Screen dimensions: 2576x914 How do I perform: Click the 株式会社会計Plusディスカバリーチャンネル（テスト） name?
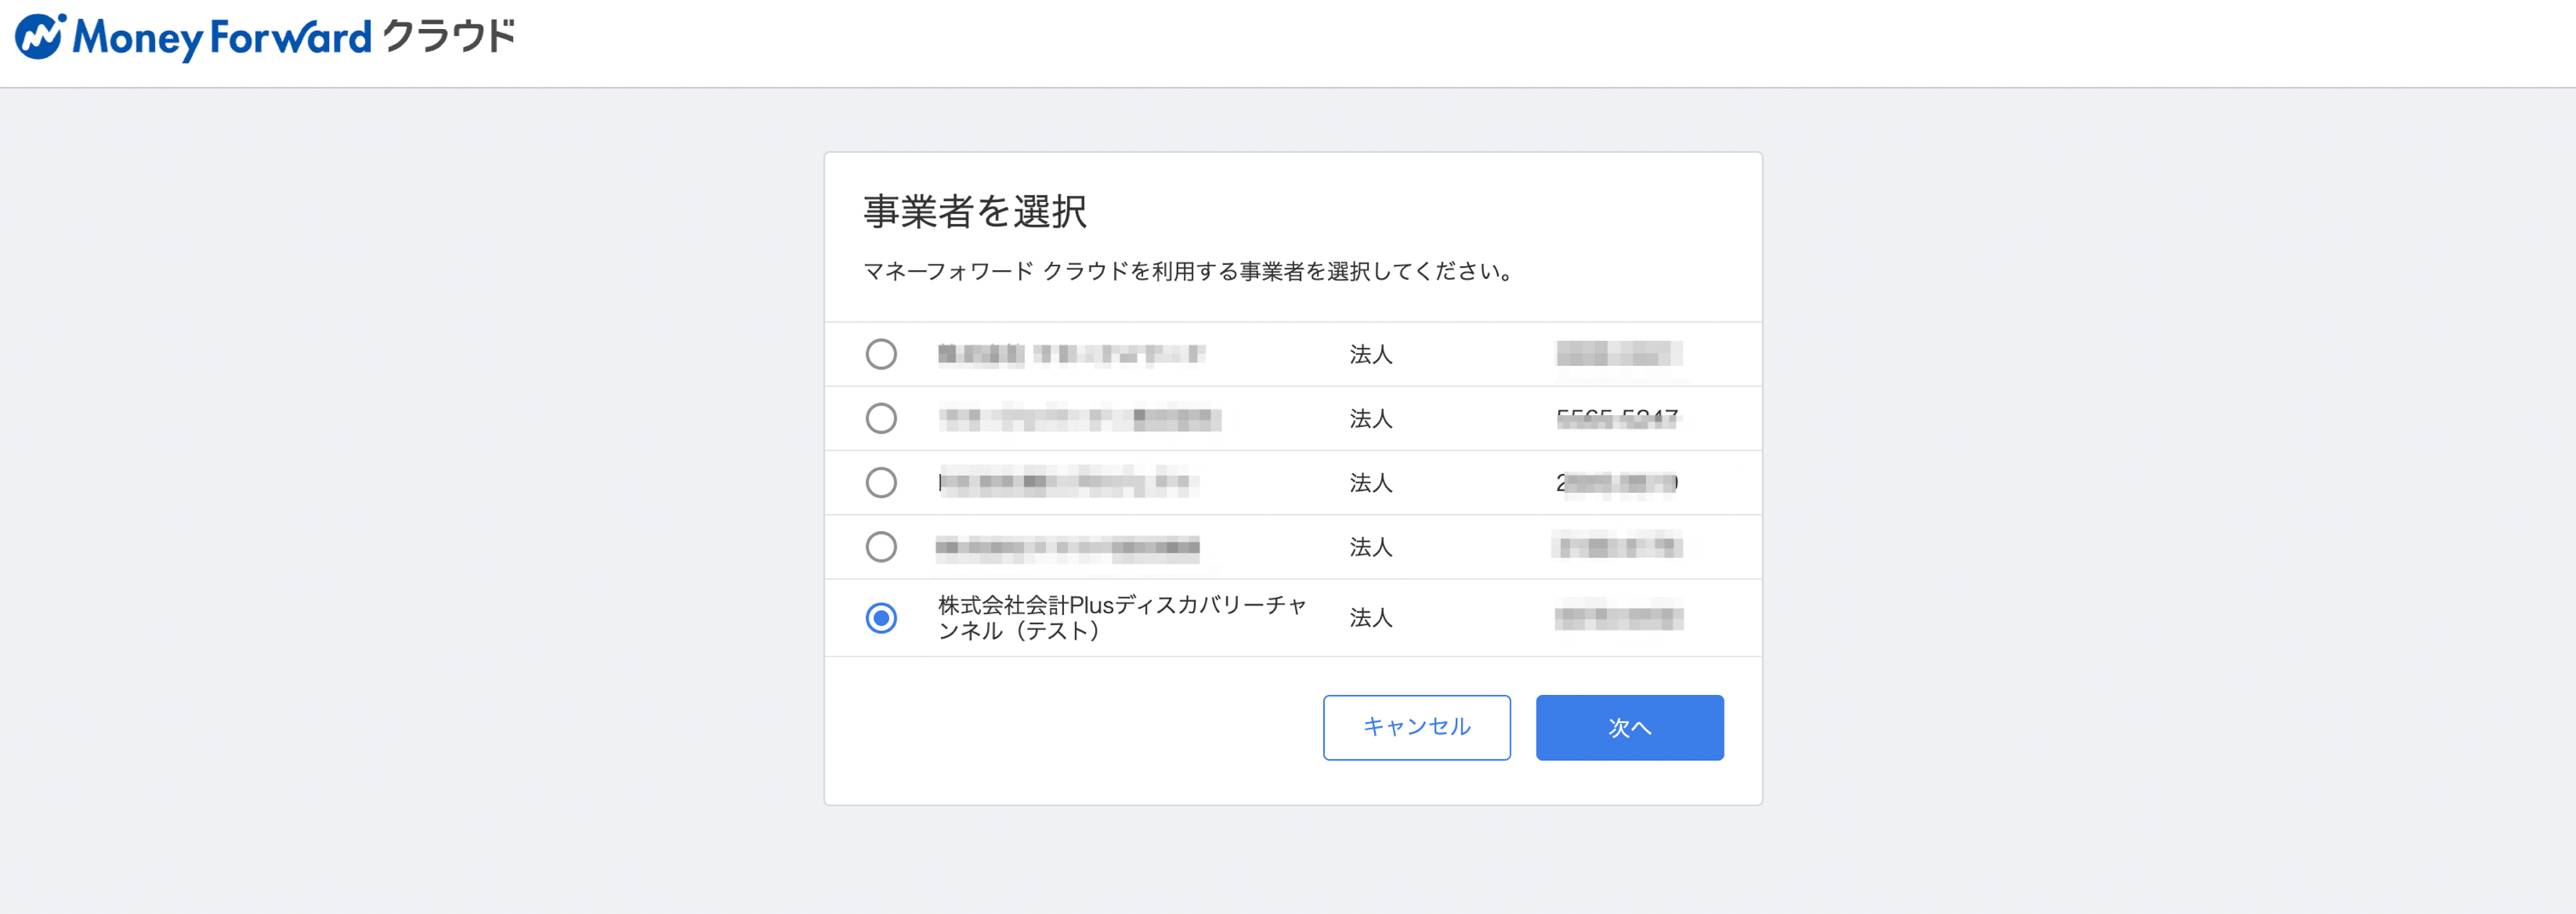coord(1122,618)
